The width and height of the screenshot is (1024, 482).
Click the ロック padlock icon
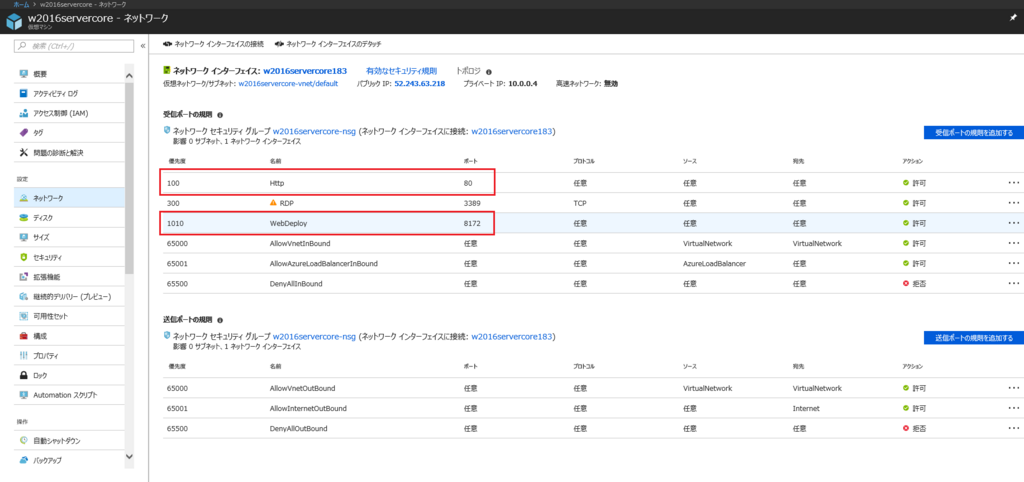point(24,376)
